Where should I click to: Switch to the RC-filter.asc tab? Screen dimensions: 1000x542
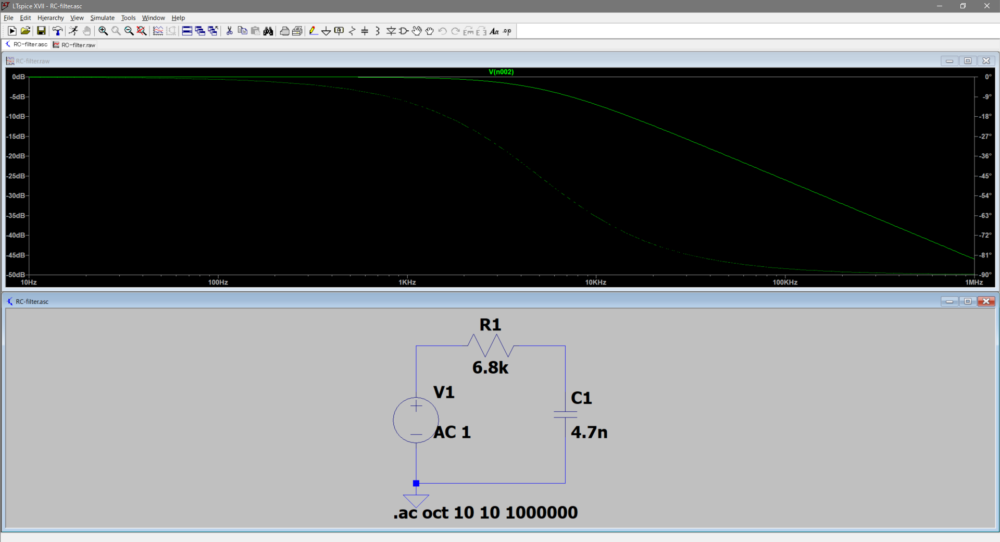point(27,45)
